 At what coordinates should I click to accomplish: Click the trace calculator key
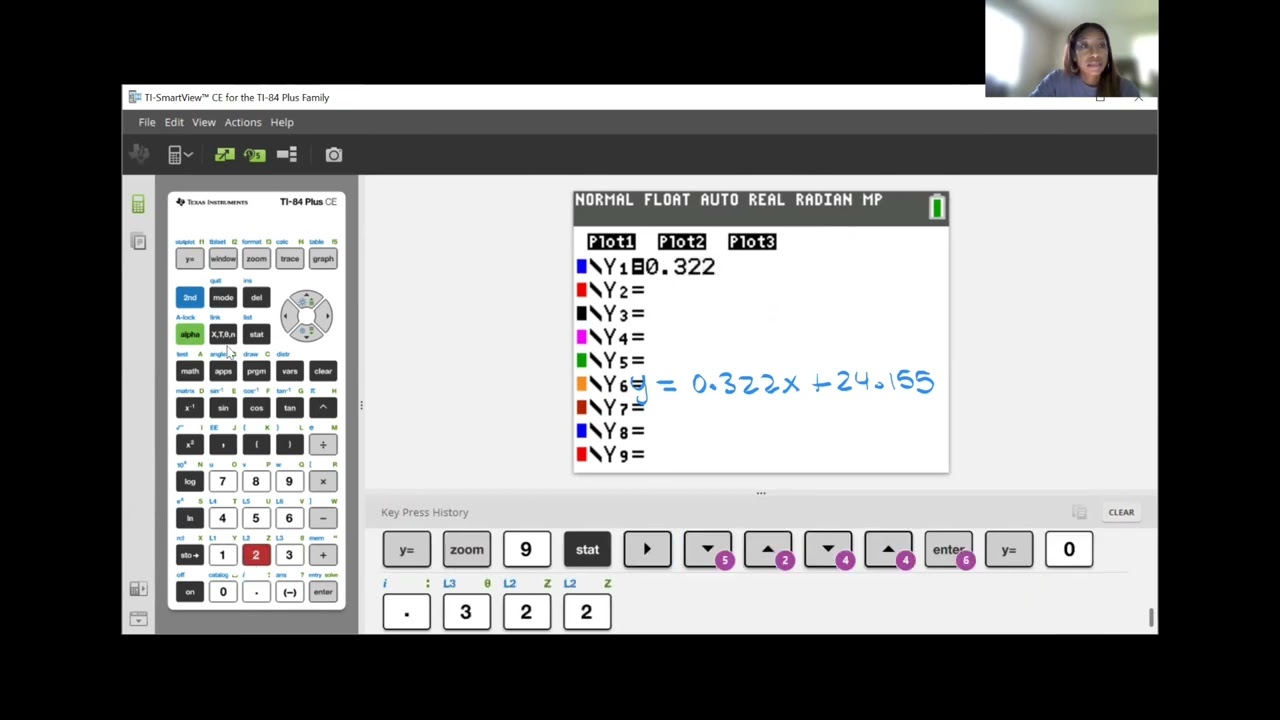point(290,259)
